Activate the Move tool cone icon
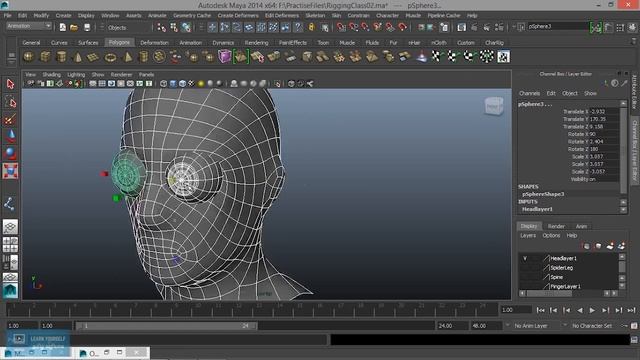 coord(10,136)
